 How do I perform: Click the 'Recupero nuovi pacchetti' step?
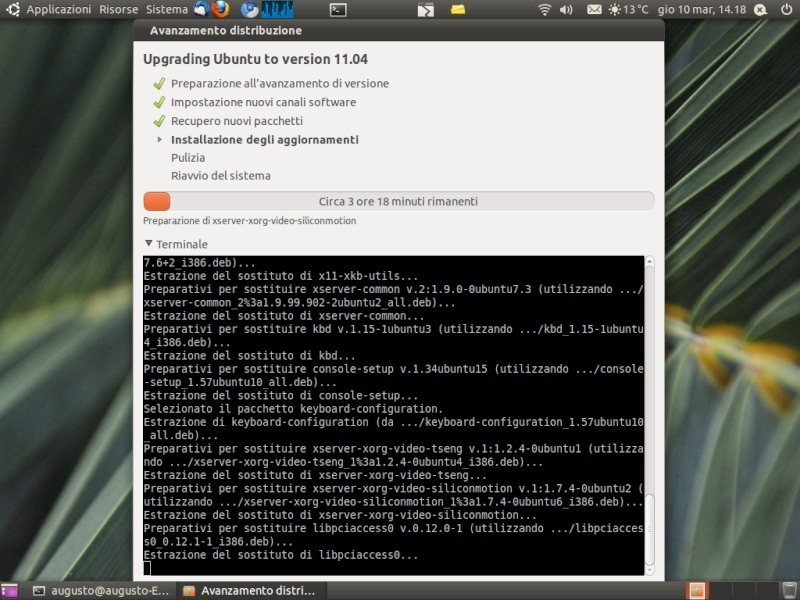(237, 121)
